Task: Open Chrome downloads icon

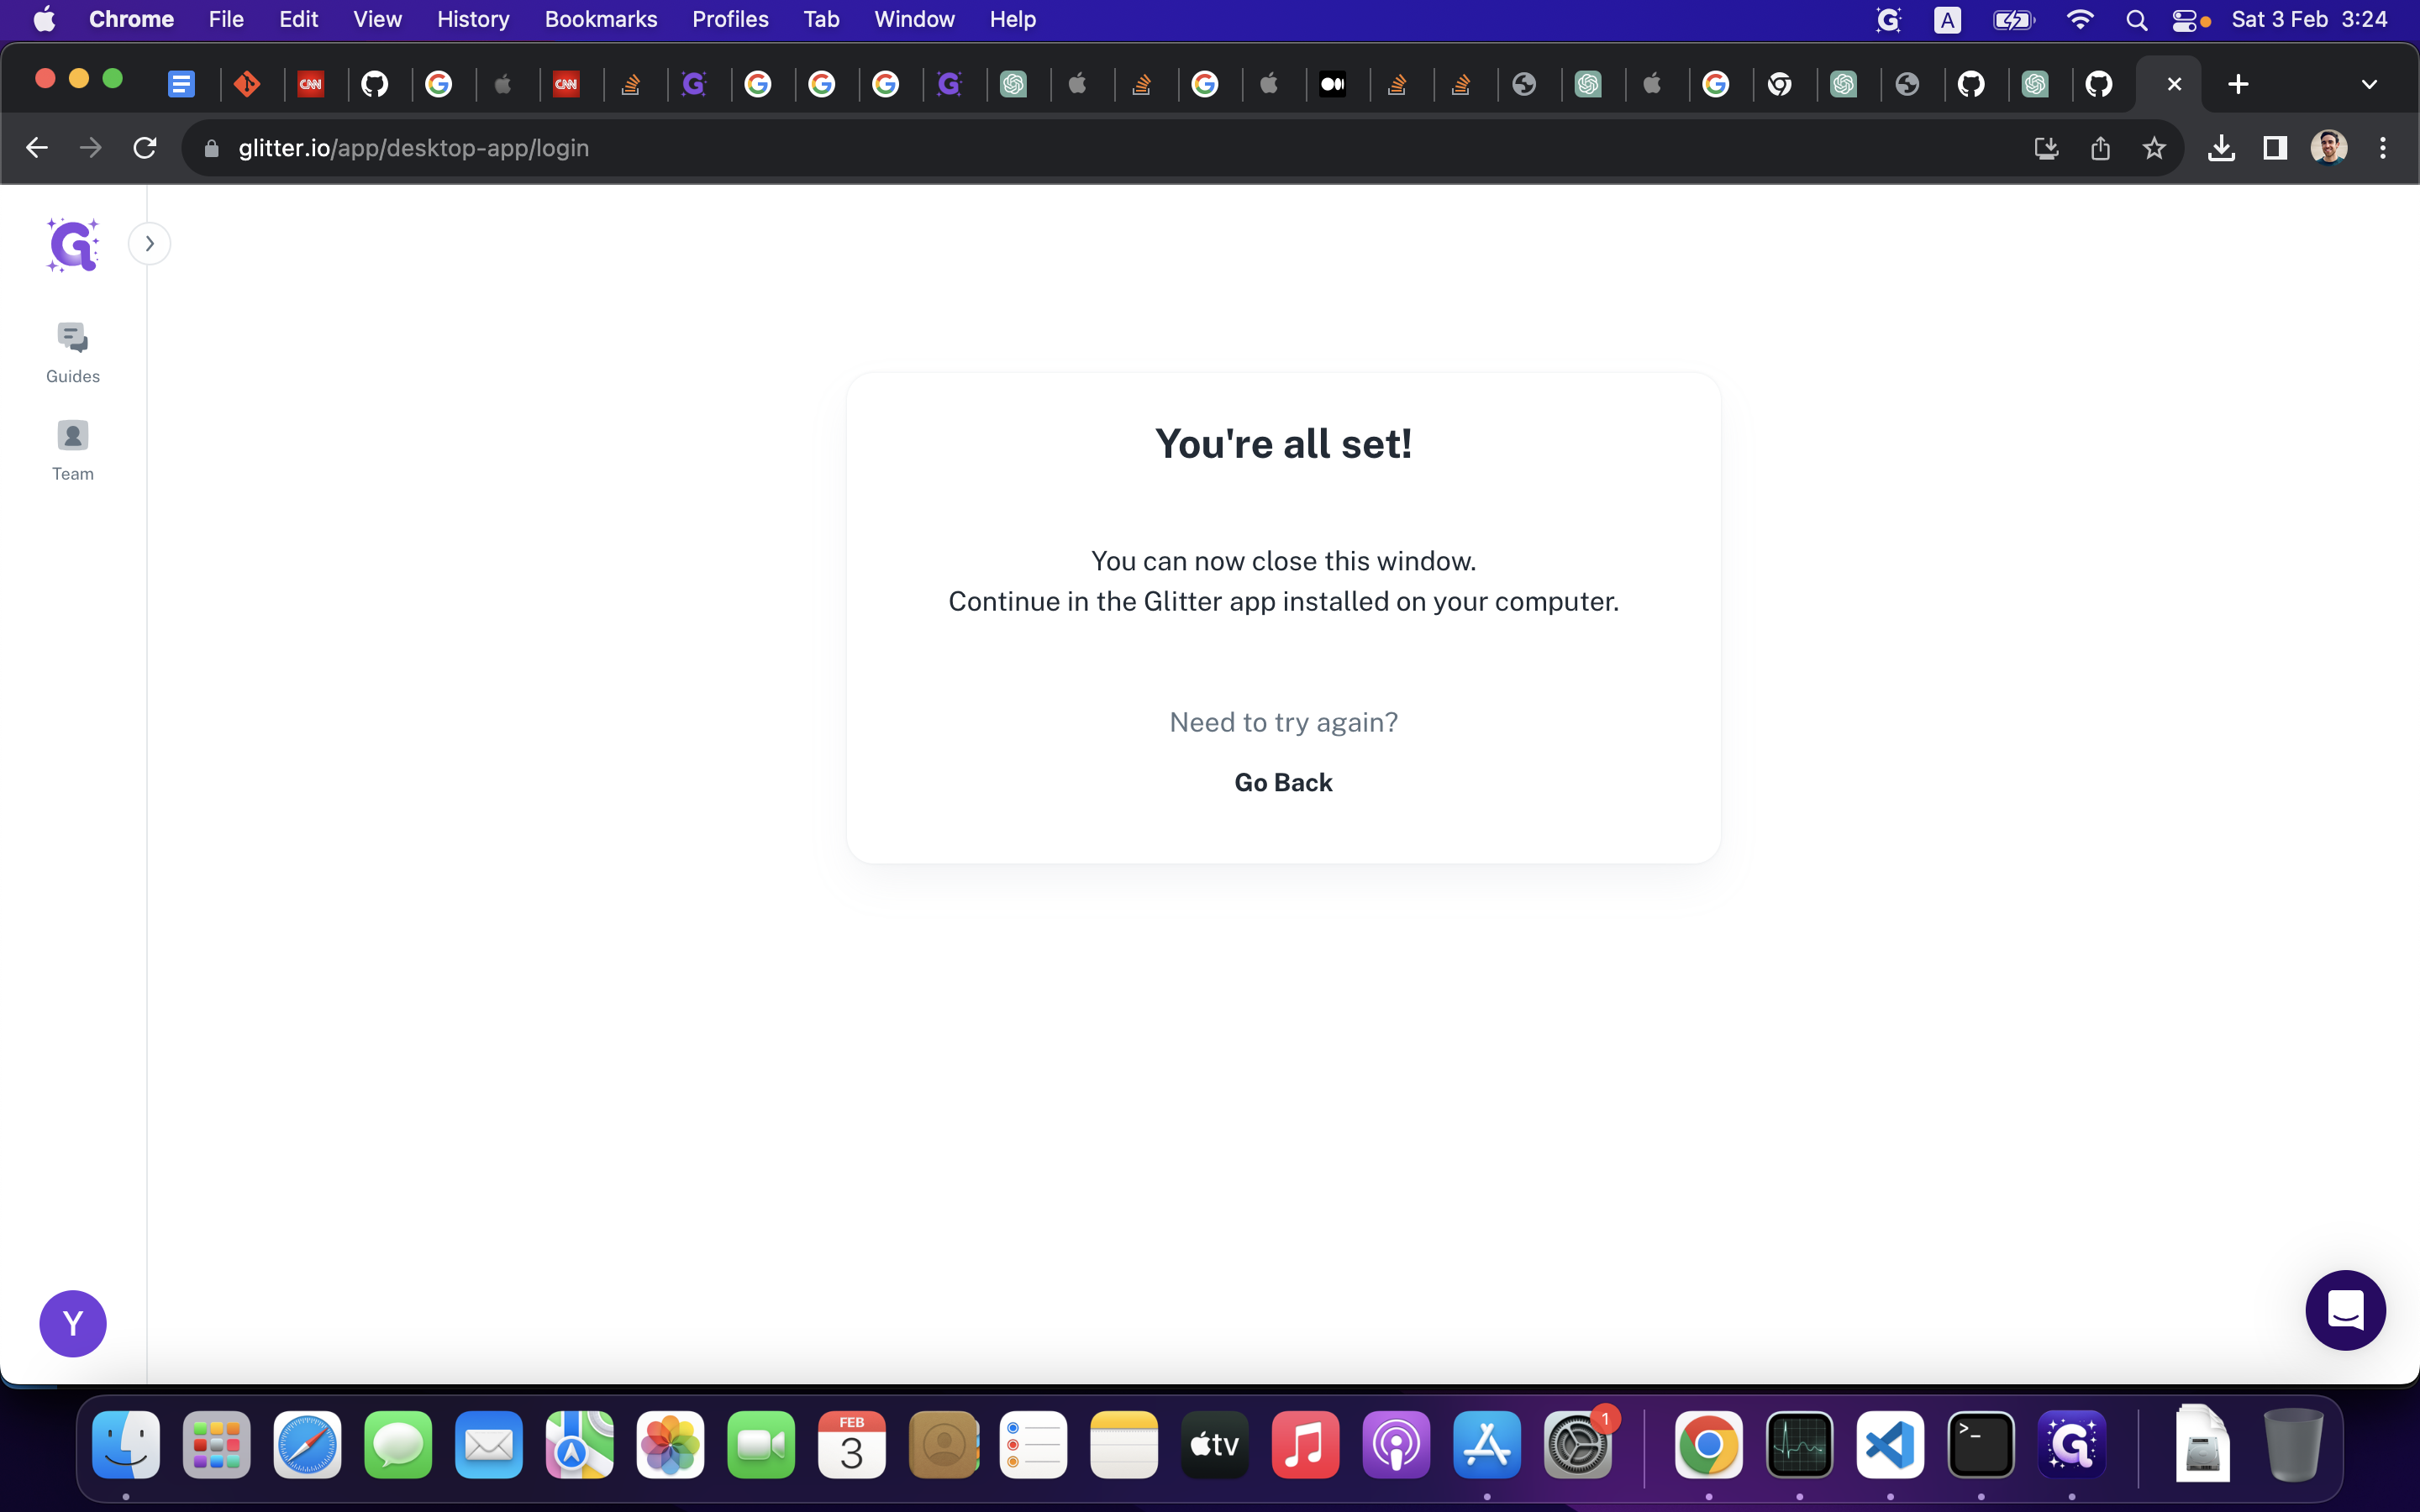Action: pyautogui.click(x=2221, y=149)
